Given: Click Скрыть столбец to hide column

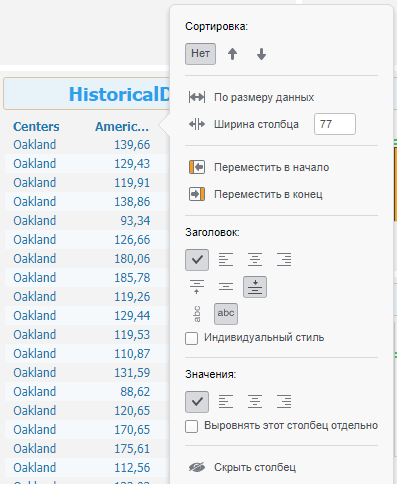Looking at the screenshot, I should click(242, 467).
